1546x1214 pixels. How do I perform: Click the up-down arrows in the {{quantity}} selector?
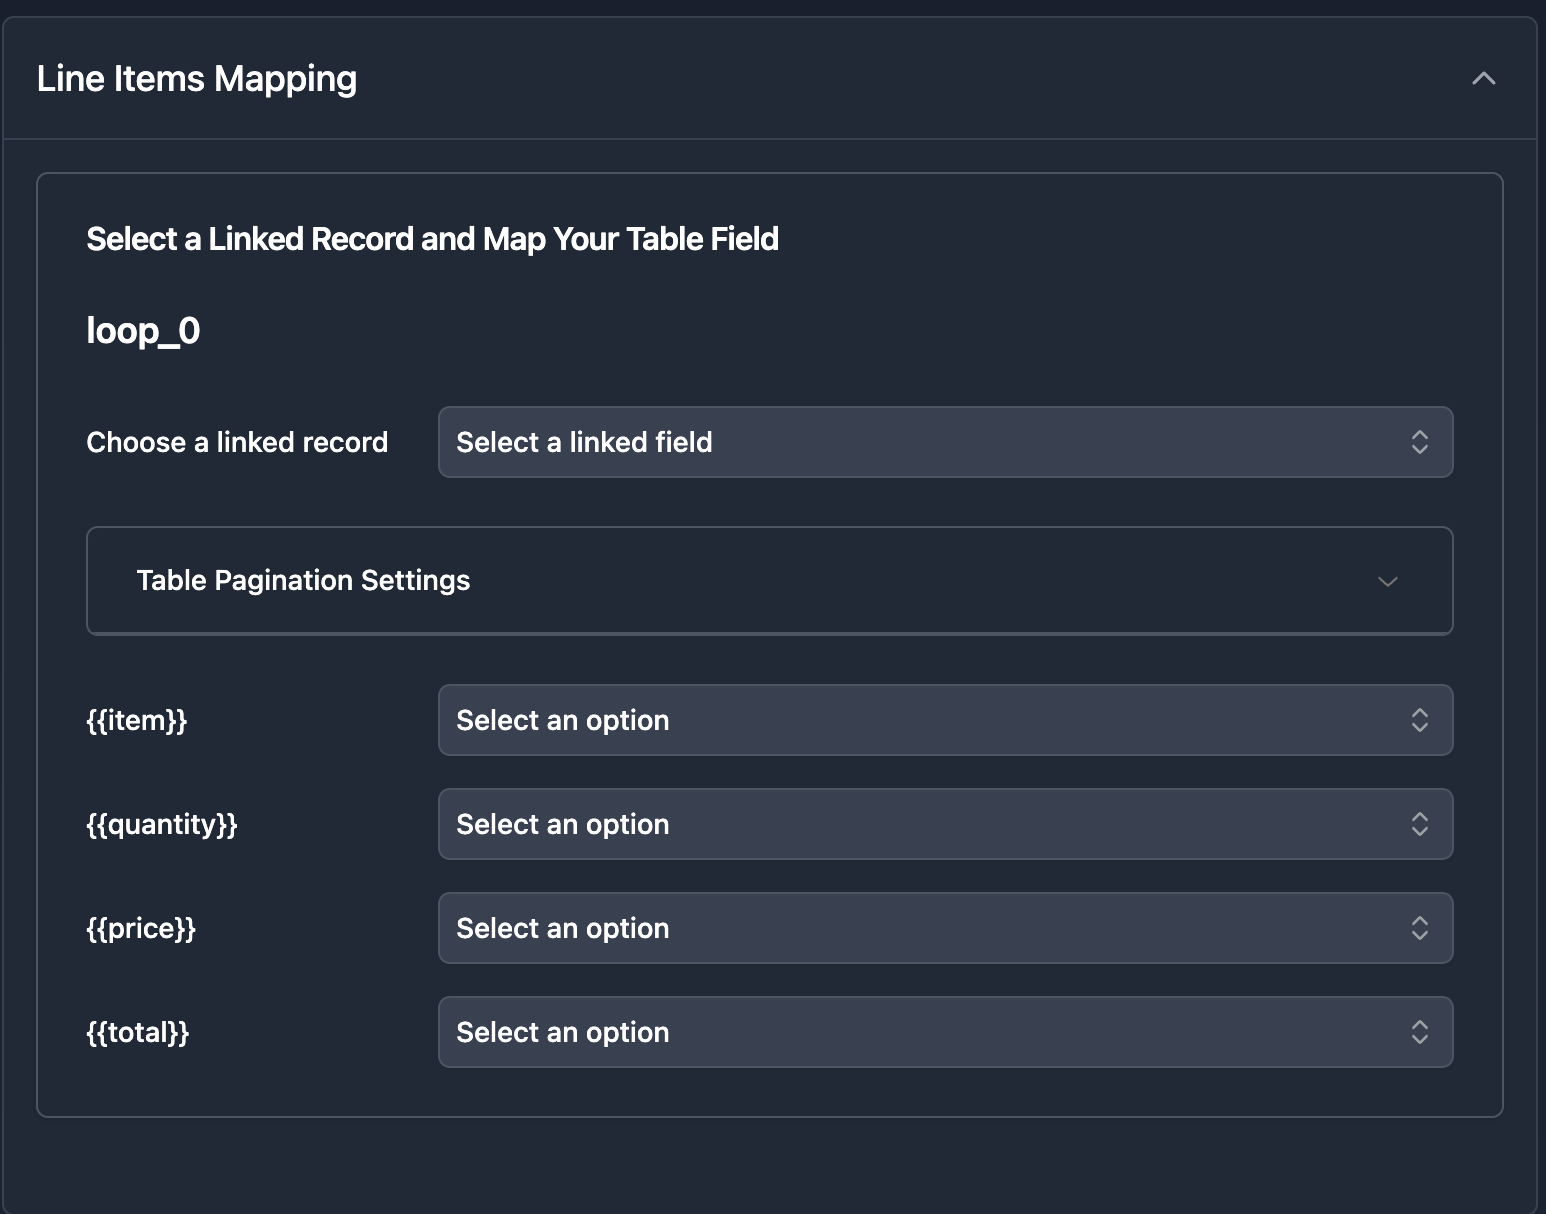tap(1419, 824)
